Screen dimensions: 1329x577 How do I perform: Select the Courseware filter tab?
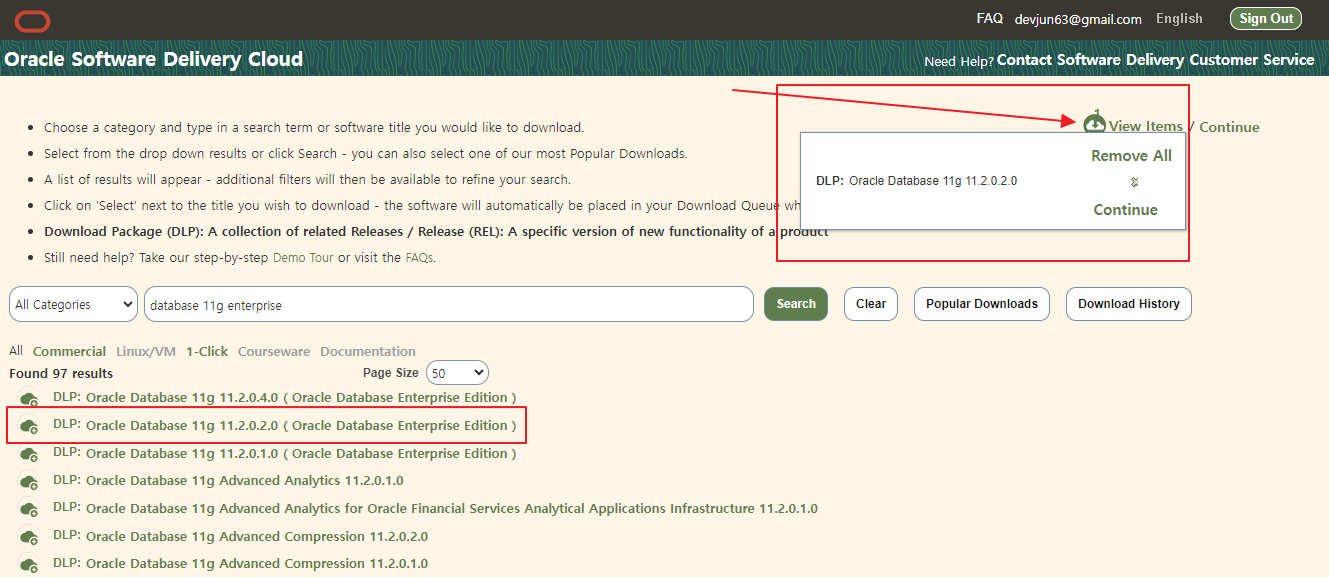pos(274,351)
